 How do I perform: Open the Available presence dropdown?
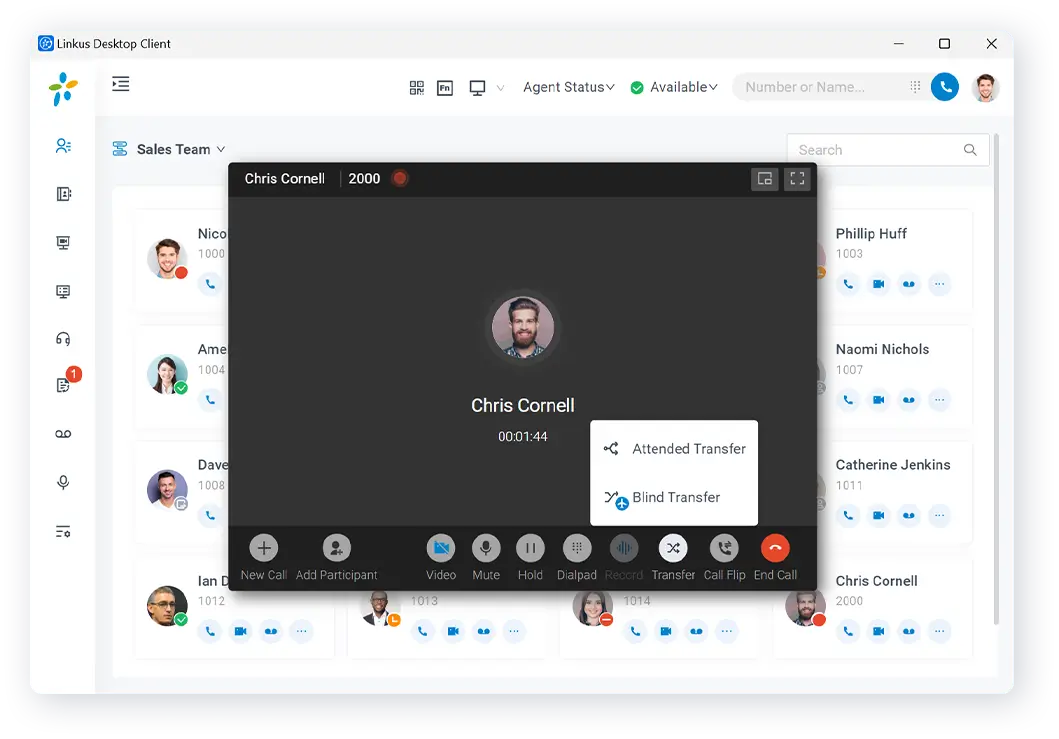click(x=675, y=88)
